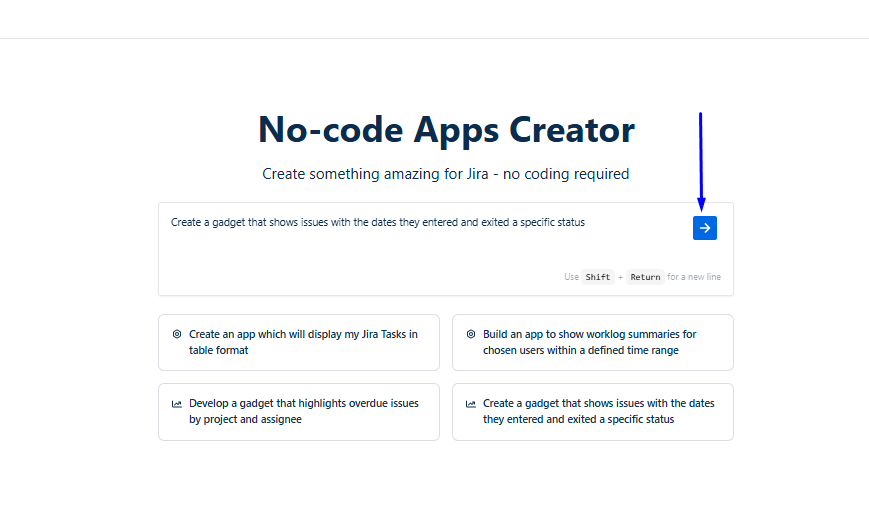Image resolution: width=869 pixels, height=520 pixels.
Task: Click chart icon beside overdue issues suggestion
Action: (177, 404)
